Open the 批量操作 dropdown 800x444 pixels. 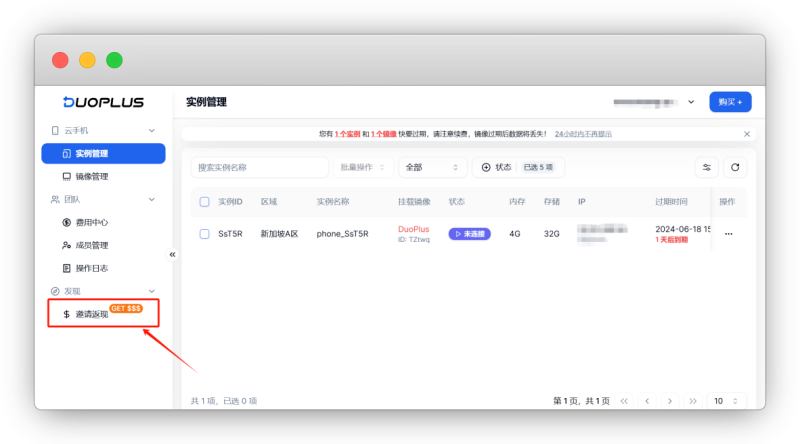tap(363, 167)
